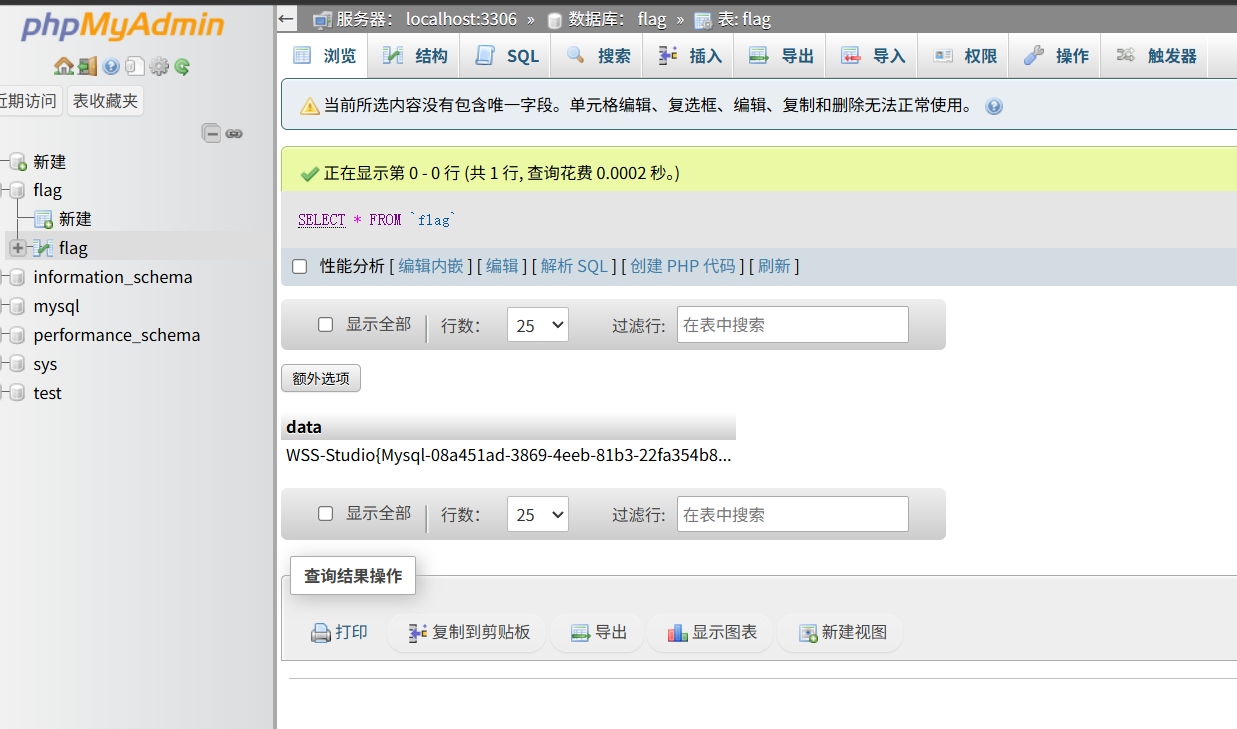
Task: Select mysql database in tree
Action: click(56, 306)
